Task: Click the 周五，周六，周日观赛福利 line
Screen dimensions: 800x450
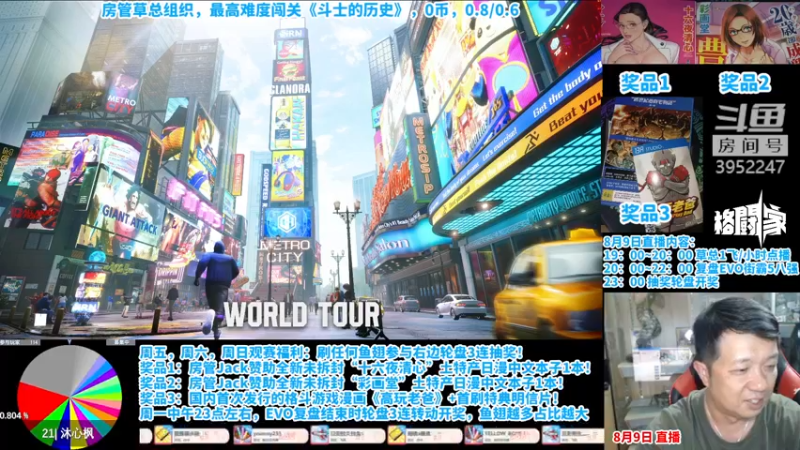Action: (x=331, y=352)
